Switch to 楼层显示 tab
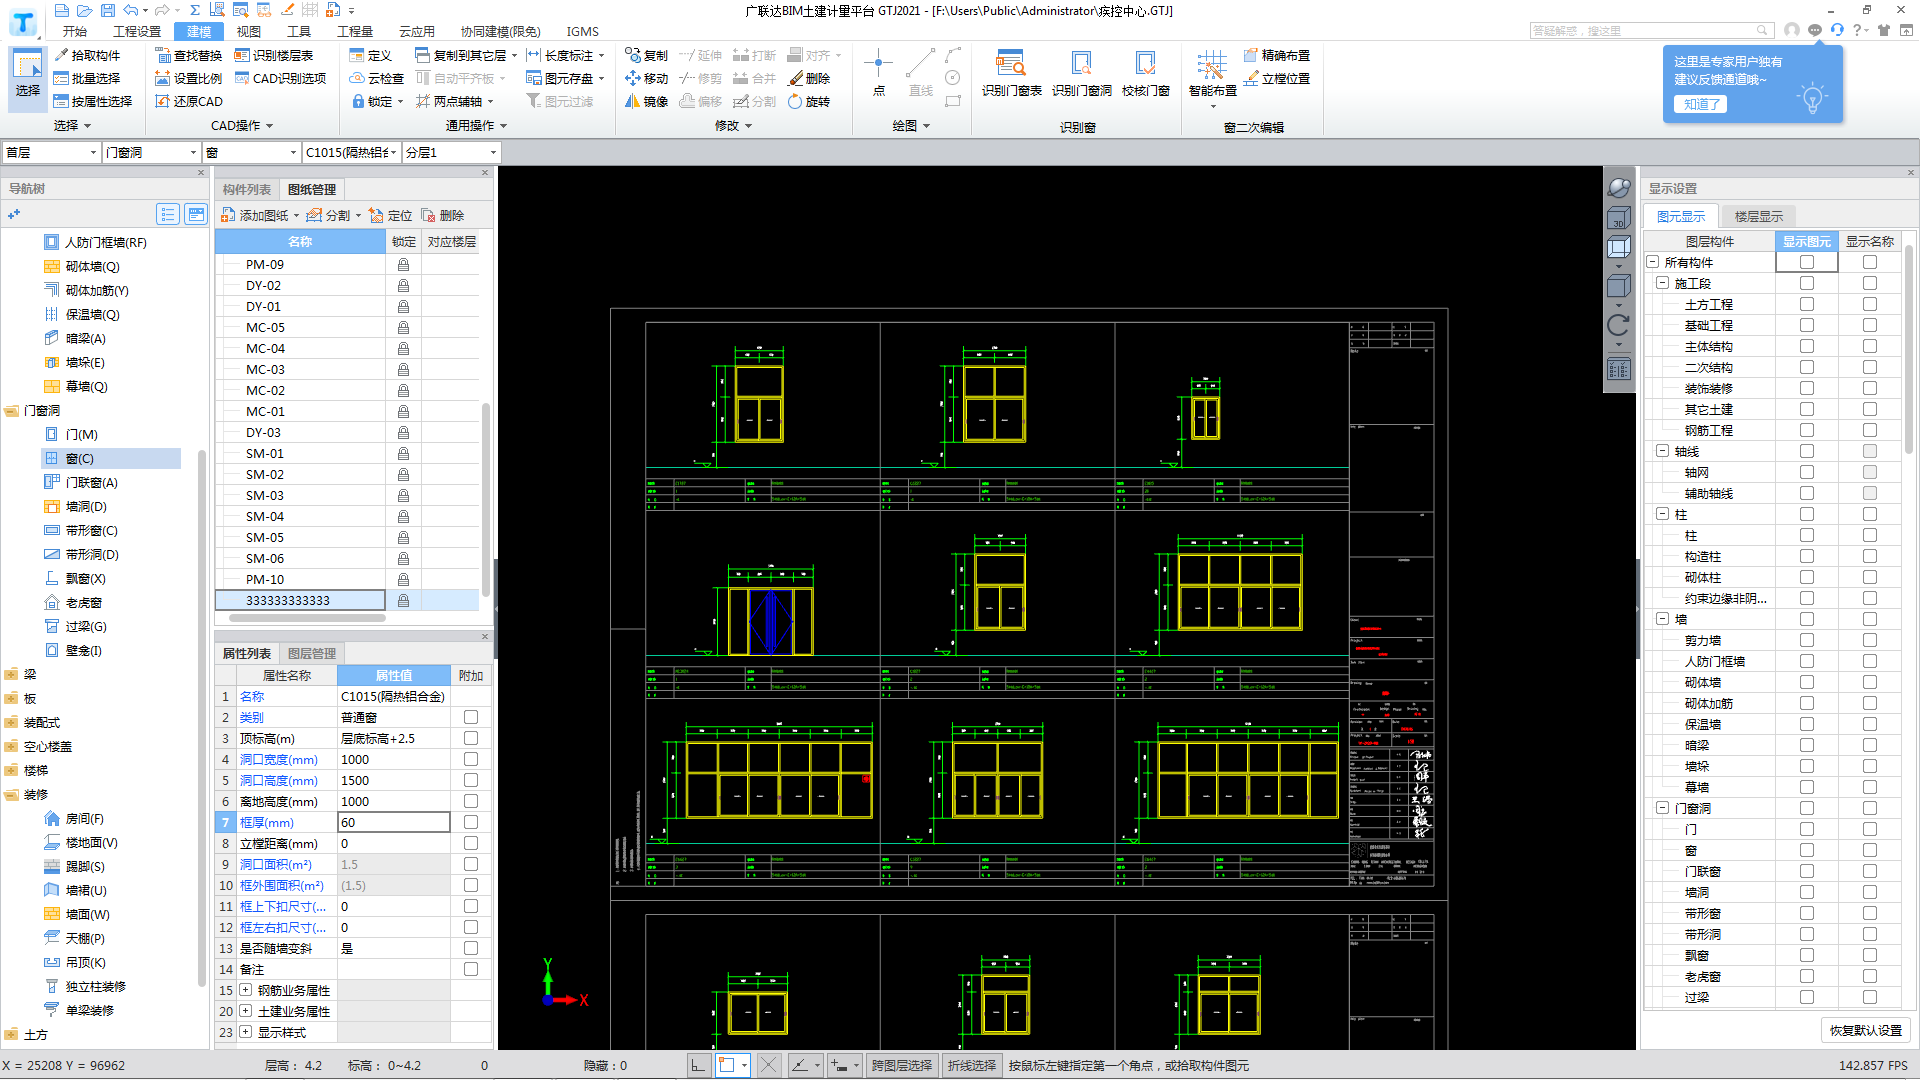The height and width of the screenshot is (1080, 1920). (x=1758, y=216)
